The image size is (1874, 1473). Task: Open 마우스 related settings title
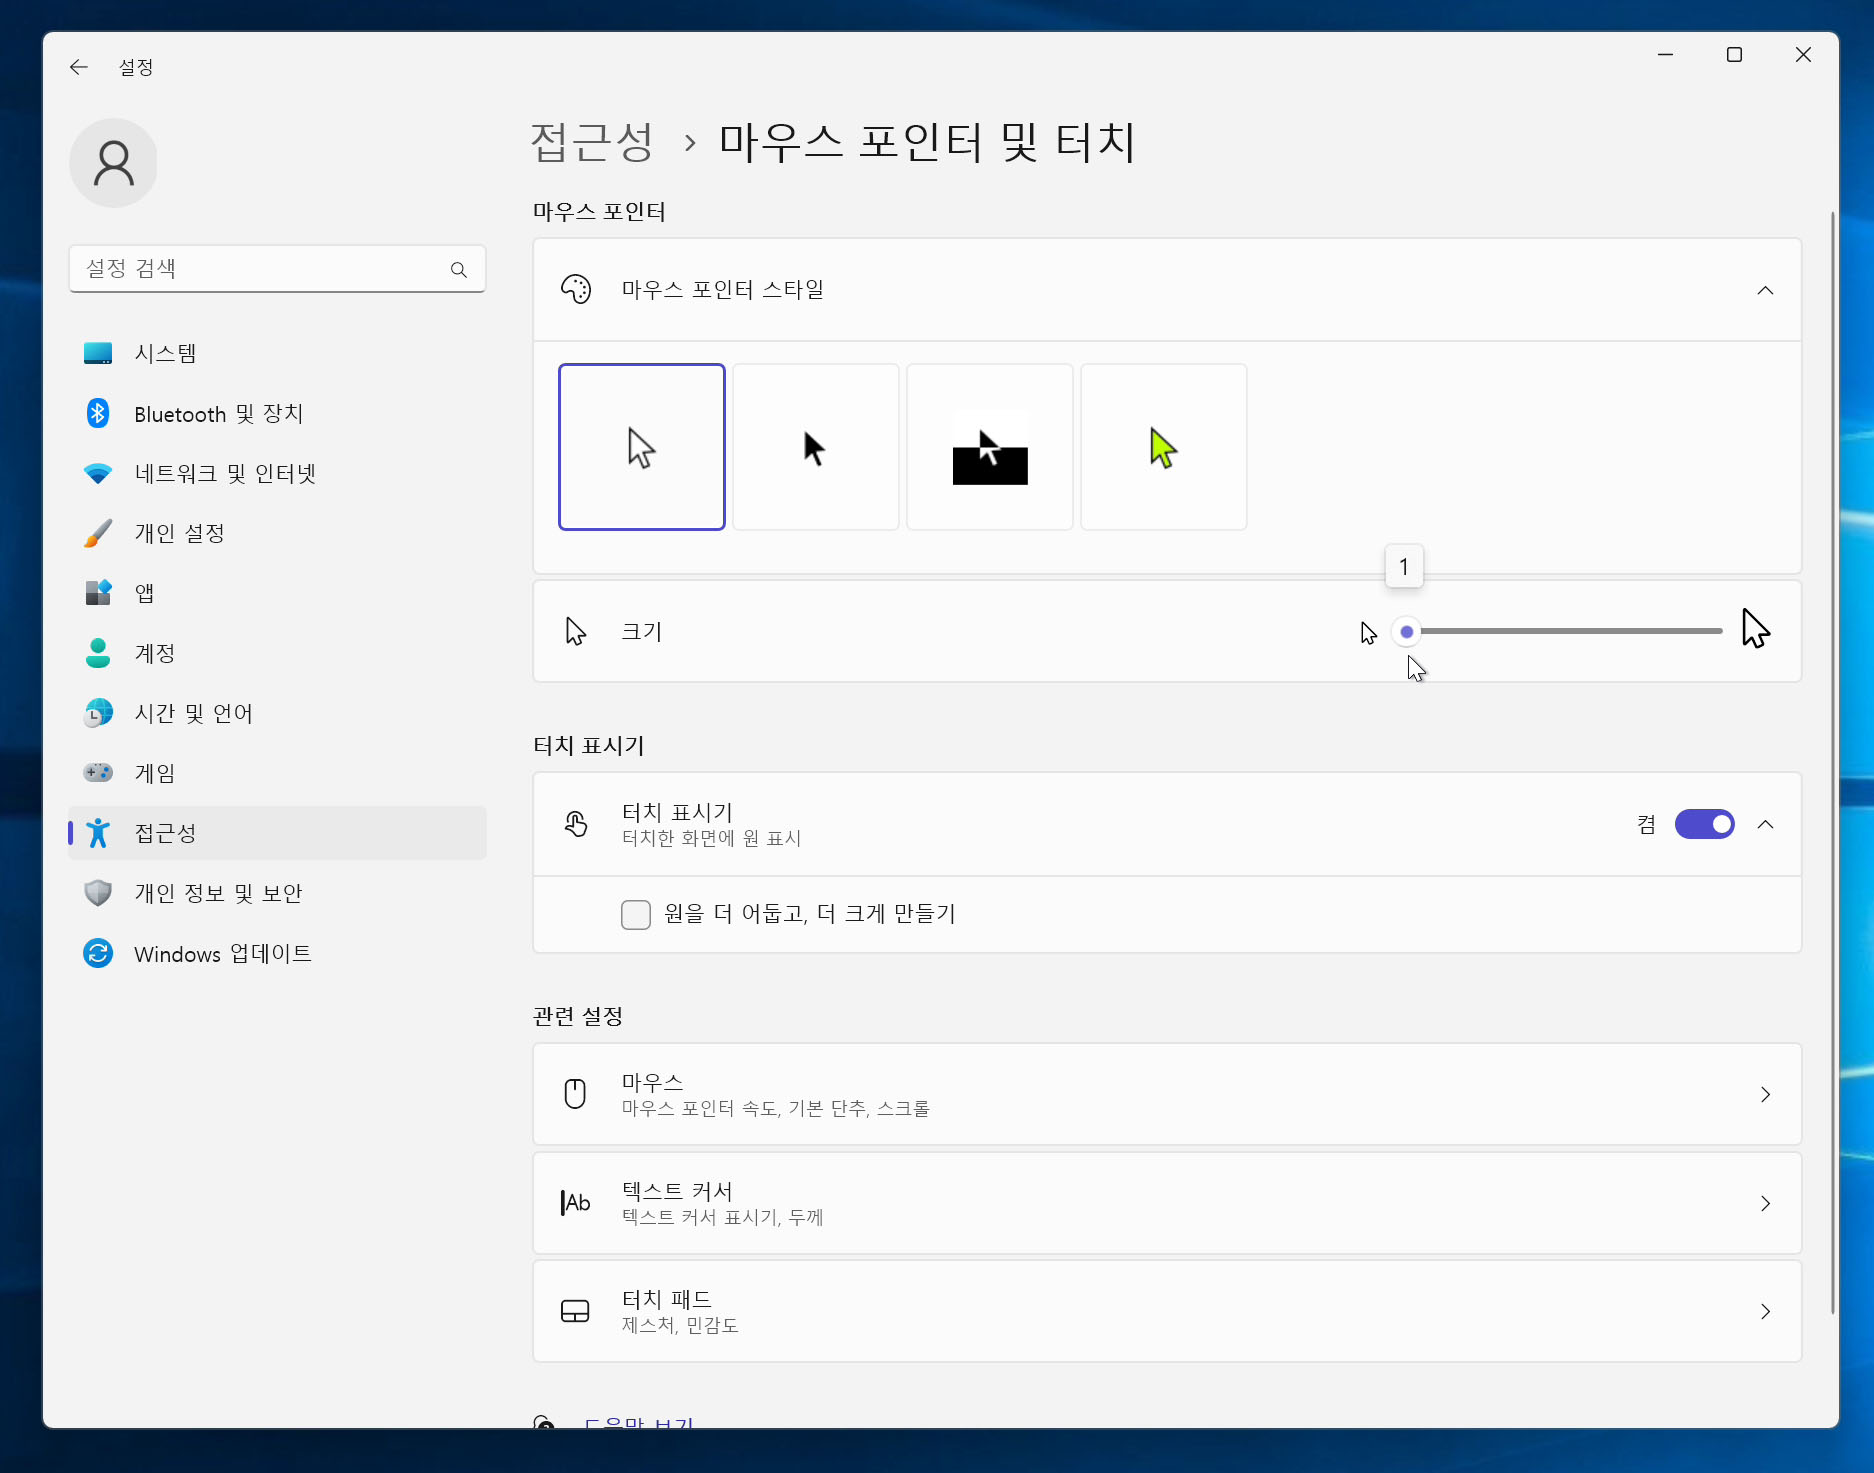(652, 1082)
